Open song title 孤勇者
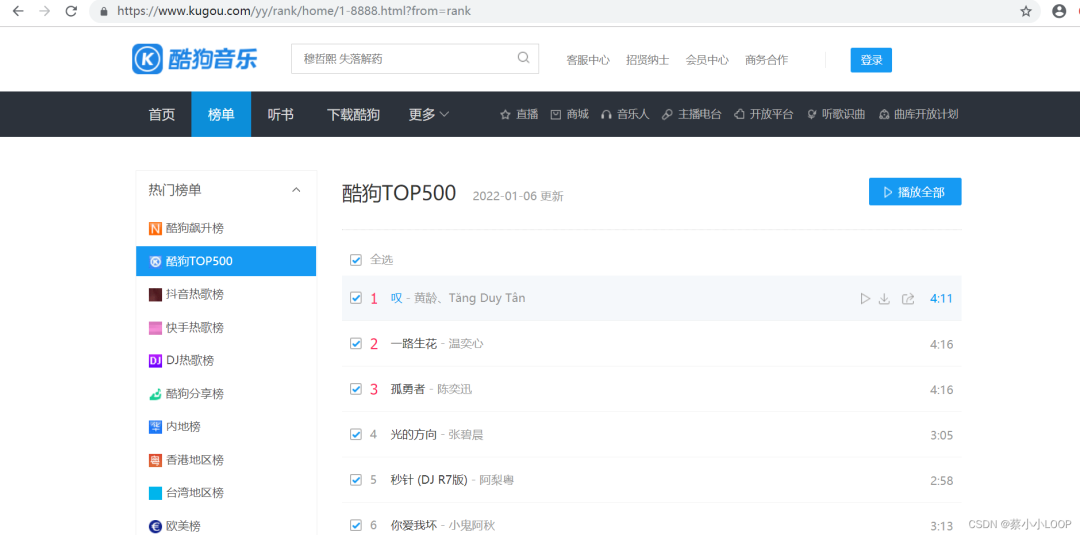This screenshot has width=1080, height=535. click(x=408, y=389)
